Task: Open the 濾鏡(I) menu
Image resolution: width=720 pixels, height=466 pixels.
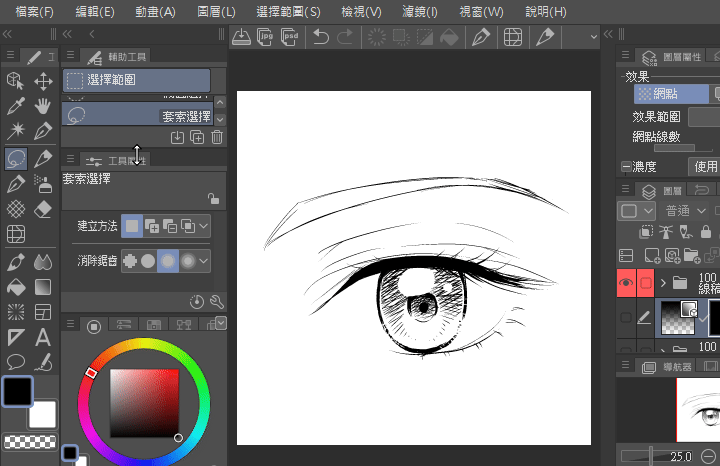Action: (x=420, y=12)
